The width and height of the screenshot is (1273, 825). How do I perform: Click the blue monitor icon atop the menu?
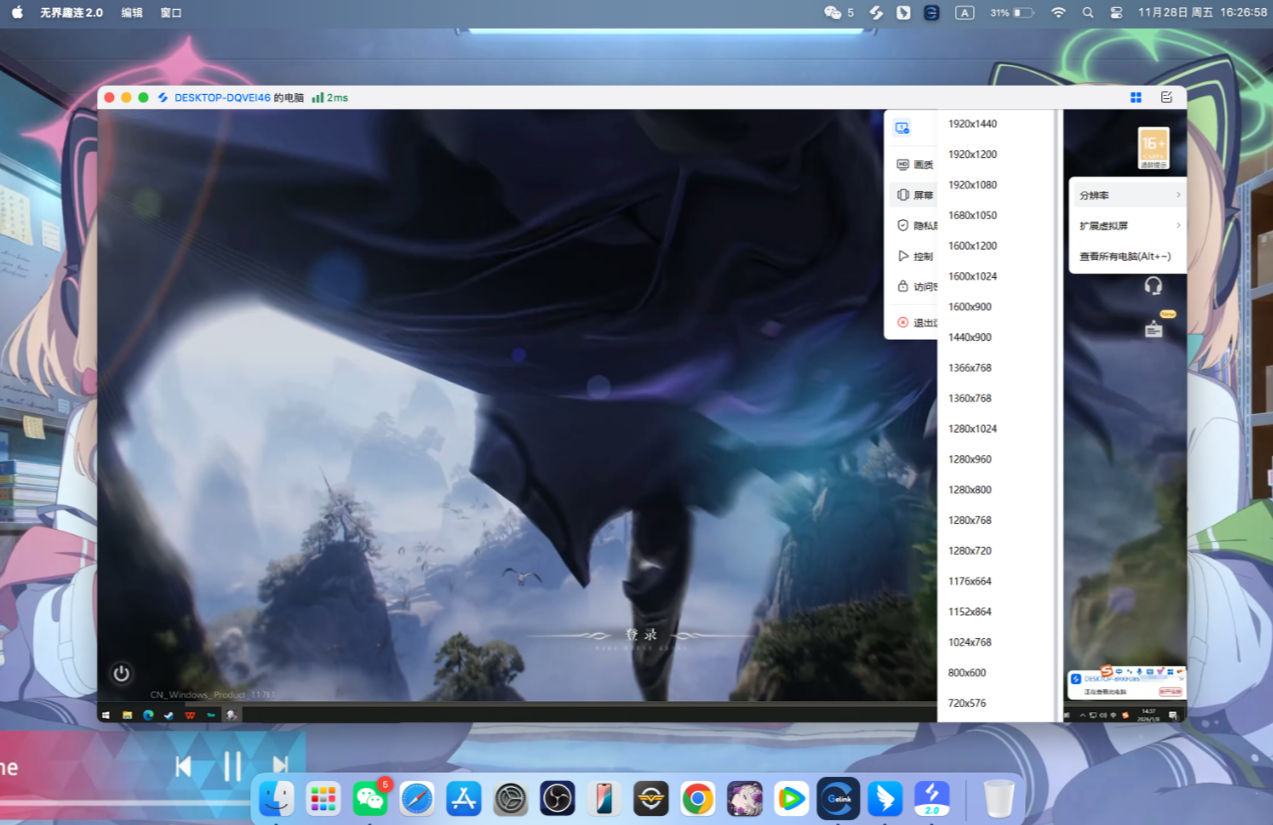[x=902, y=127]
